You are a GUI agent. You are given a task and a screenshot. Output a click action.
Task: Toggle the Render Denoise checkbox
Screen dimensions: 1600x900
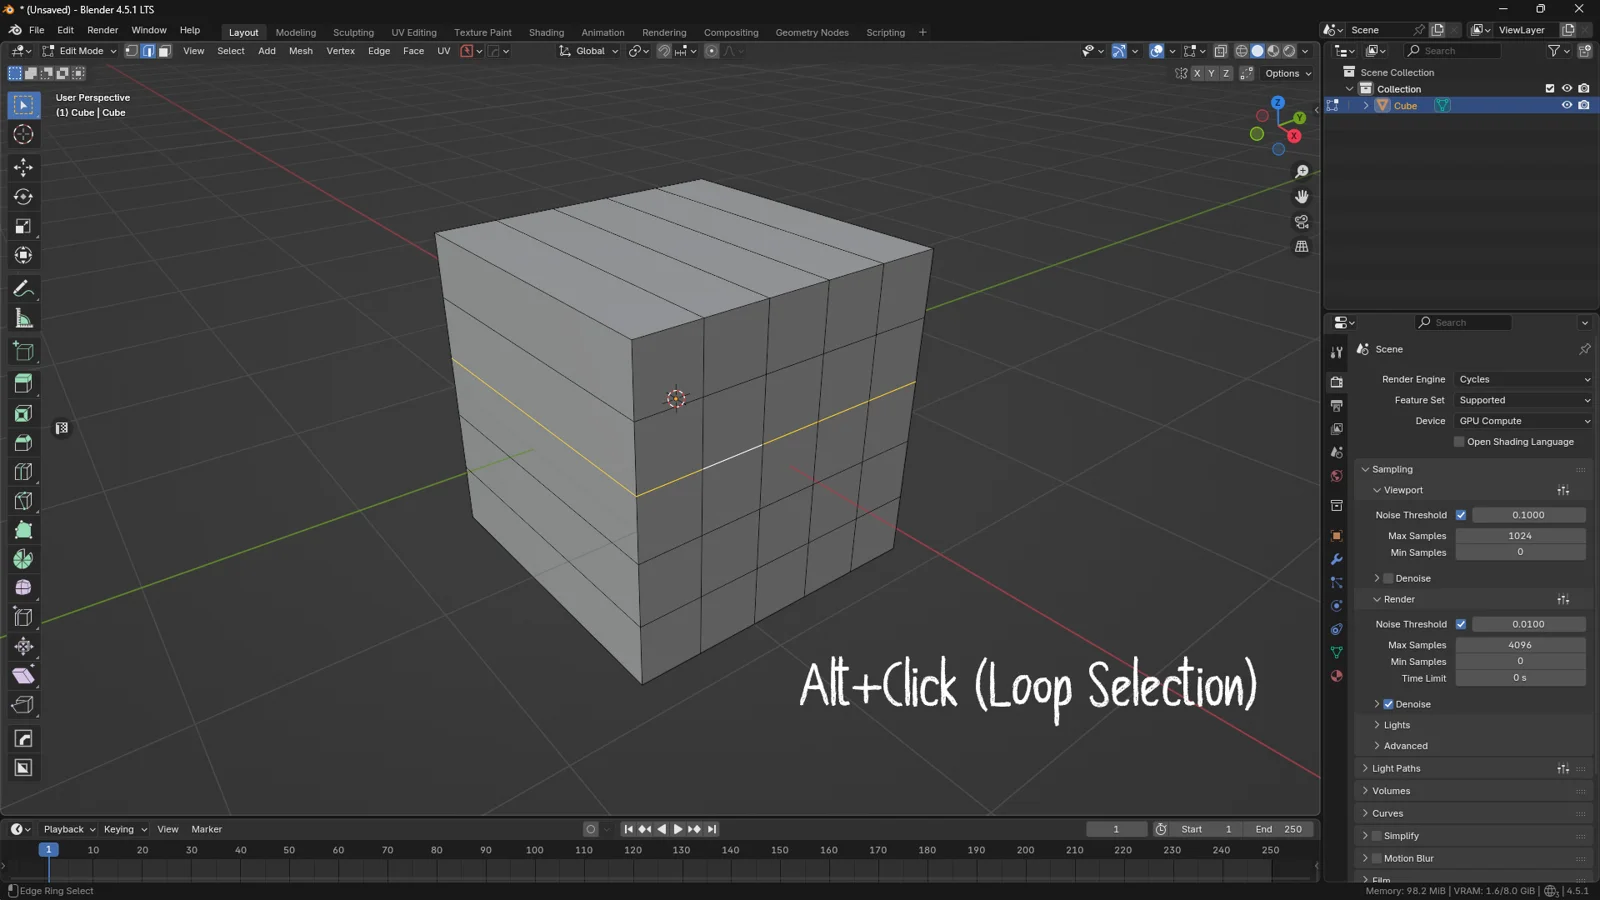click(x=1388, y=704)
